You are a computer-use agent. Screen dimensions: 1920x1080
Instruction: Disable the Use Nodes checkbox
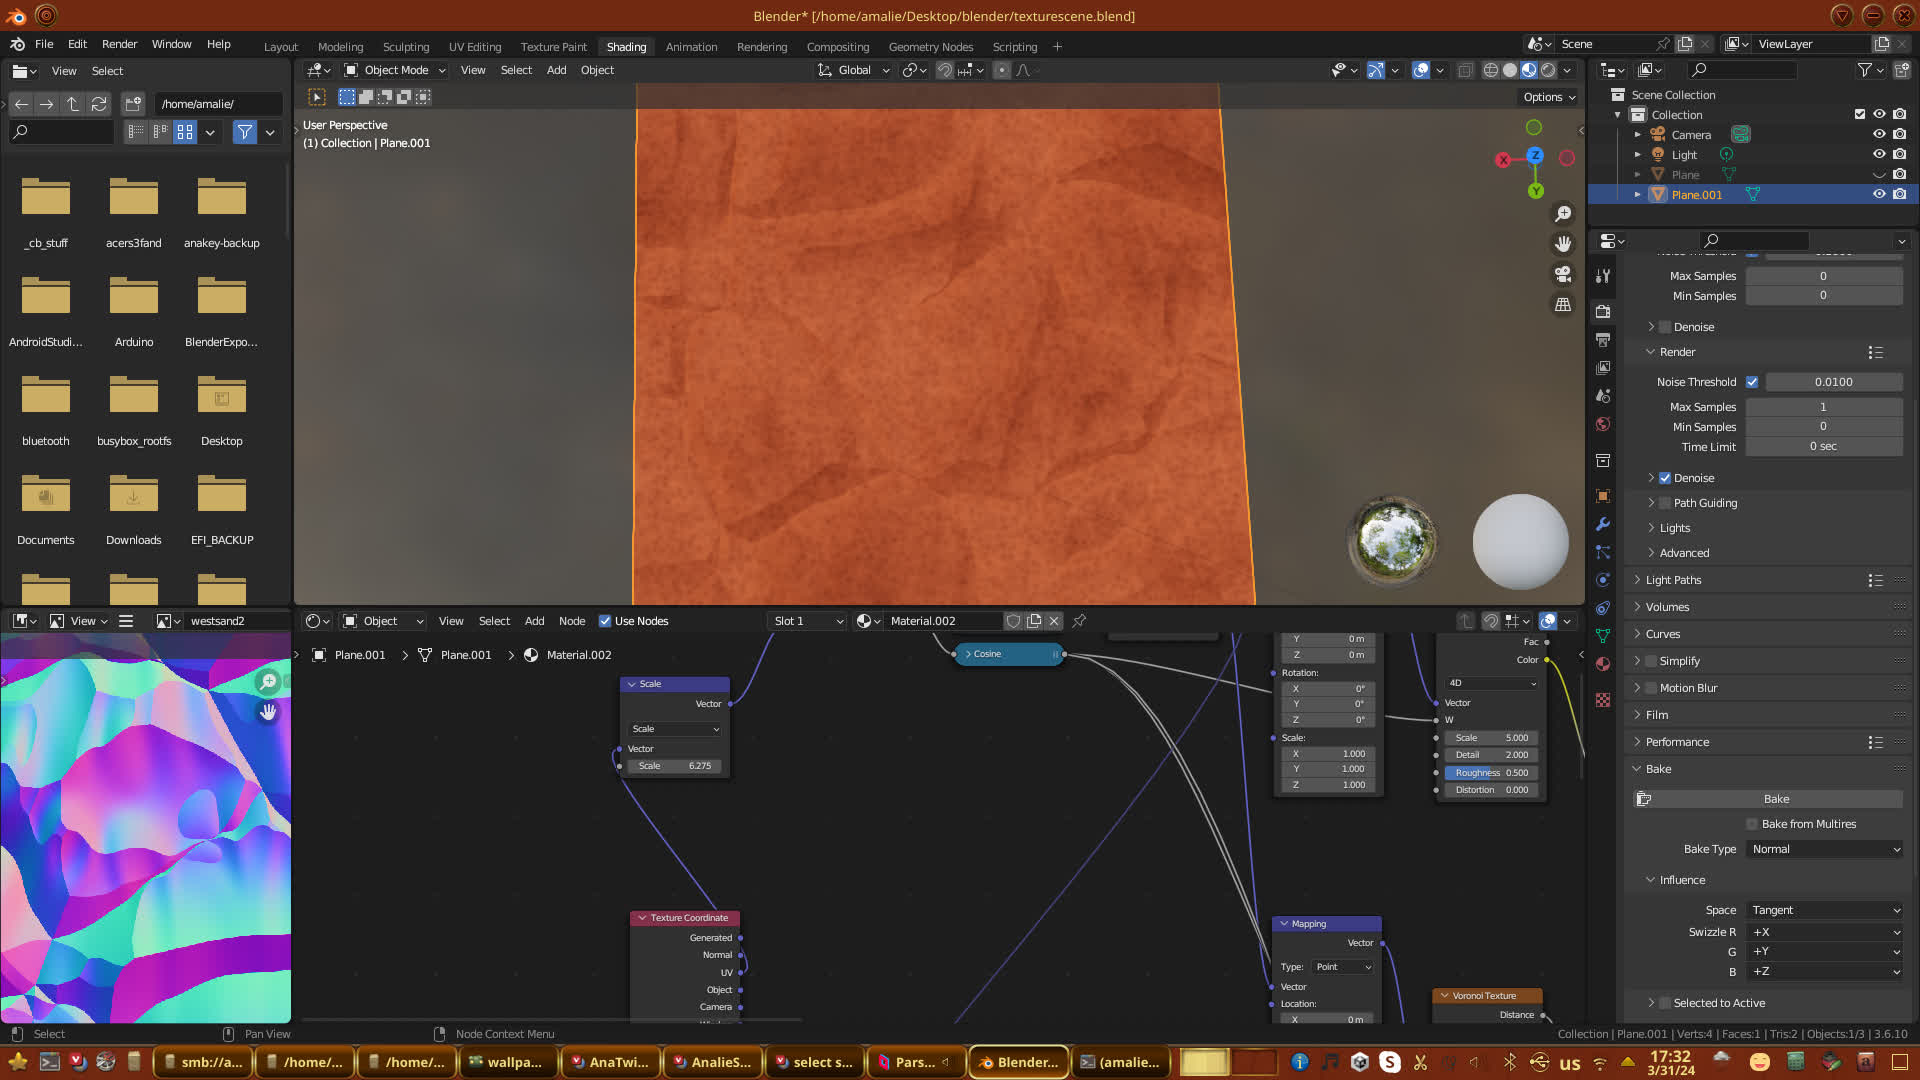point(605,621)
